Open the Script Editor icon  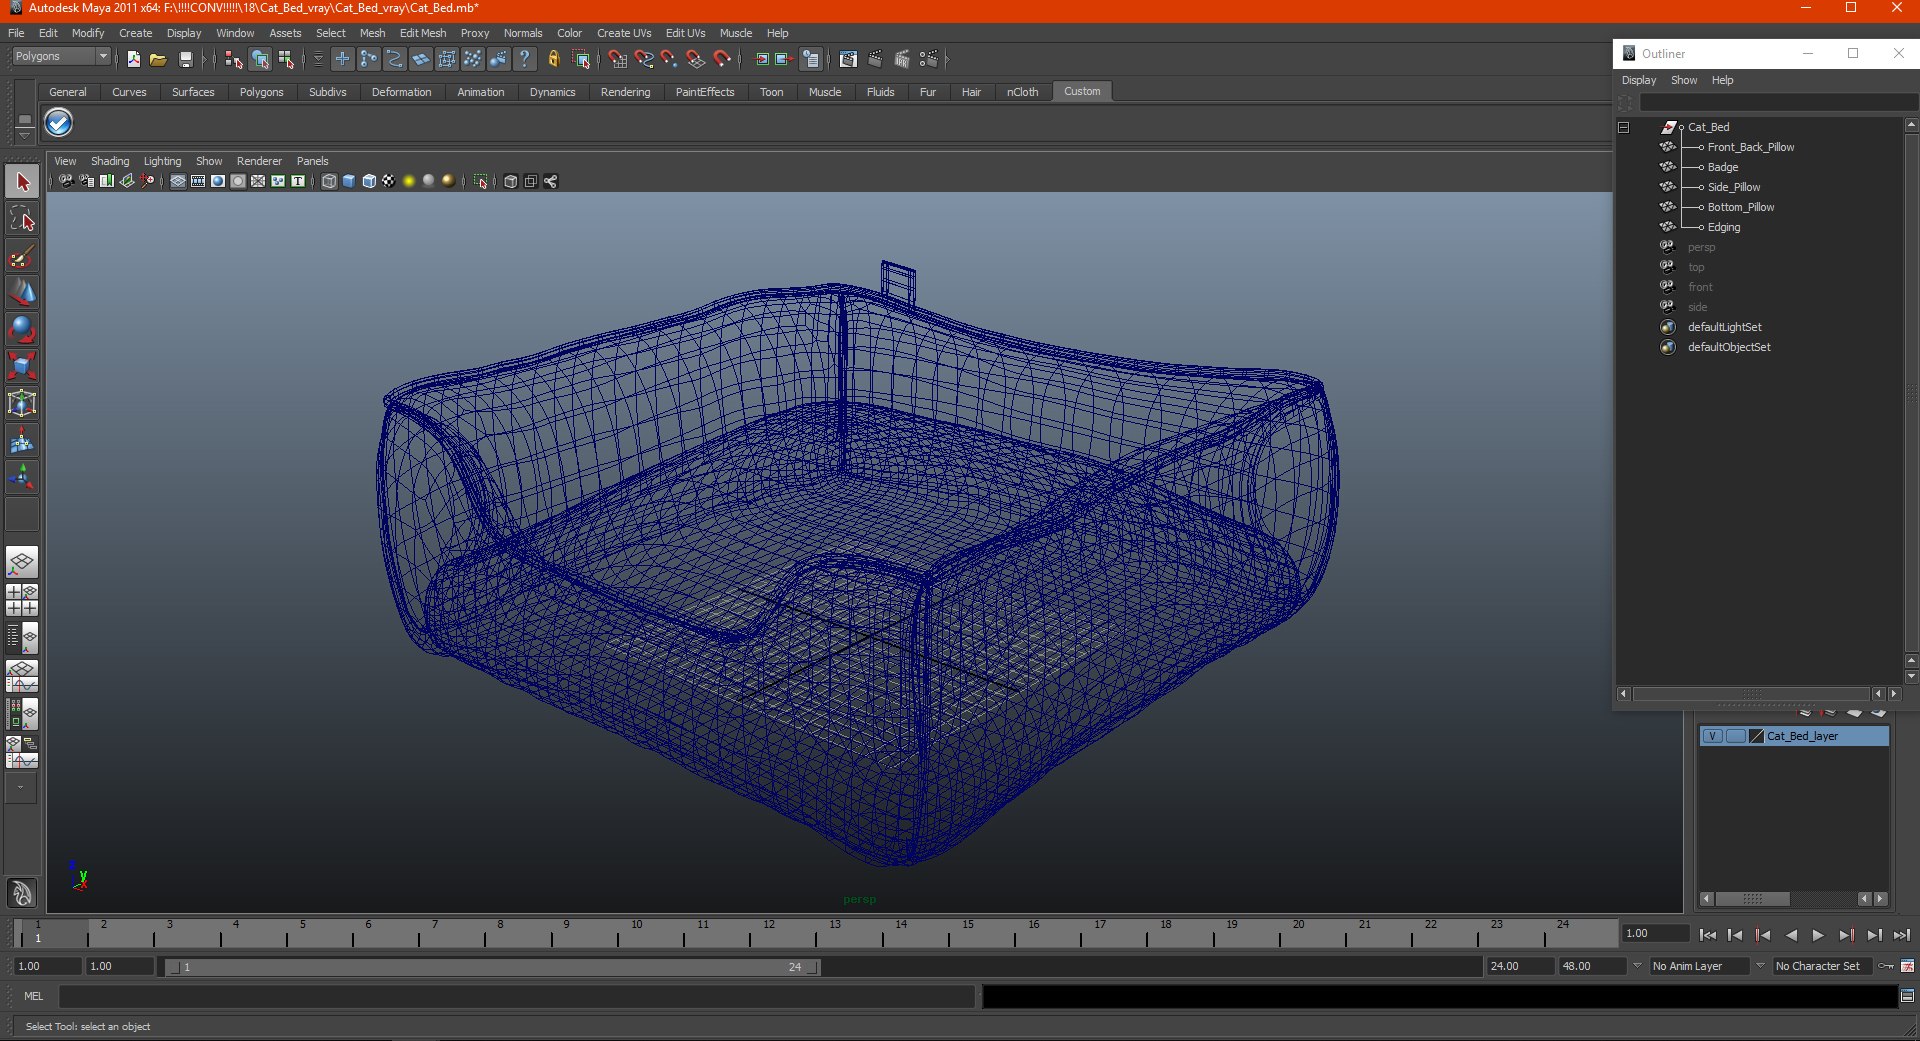tap(1907, 996)
